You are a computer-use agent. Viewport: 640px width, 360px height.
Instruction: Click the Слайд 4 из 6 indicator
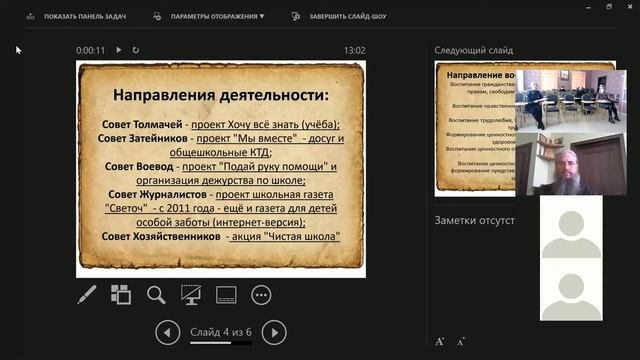tap(221, 332)
